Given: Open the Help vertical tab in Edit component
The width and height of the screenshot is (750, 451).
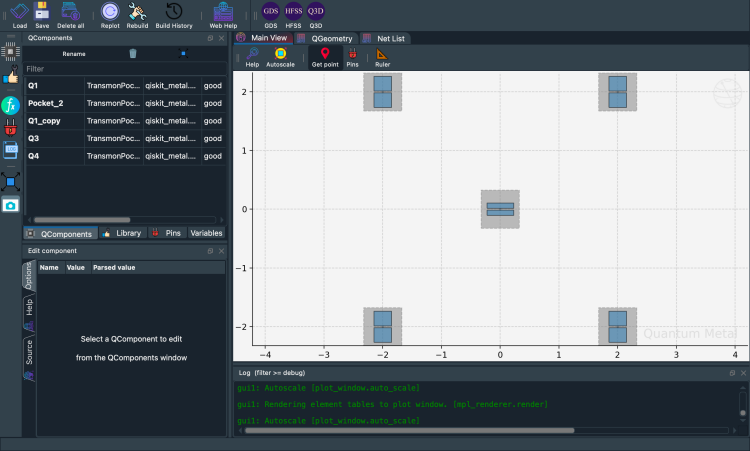Looking at the screenshot, I should pyautogui.click(x=29, y=314).
